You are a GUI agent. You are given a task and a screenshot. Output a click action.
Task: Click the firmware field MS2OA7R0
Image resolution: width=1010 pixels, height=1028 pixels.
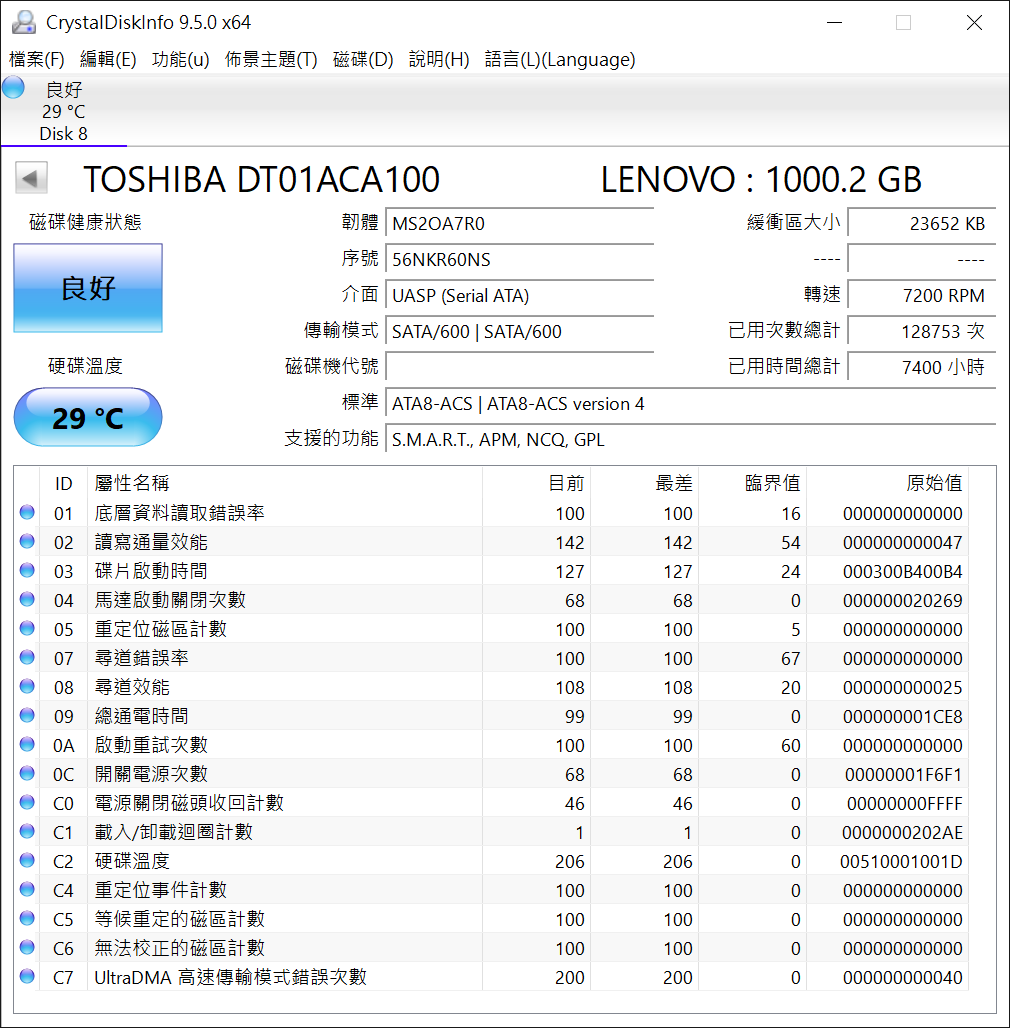tap(520, 224)
